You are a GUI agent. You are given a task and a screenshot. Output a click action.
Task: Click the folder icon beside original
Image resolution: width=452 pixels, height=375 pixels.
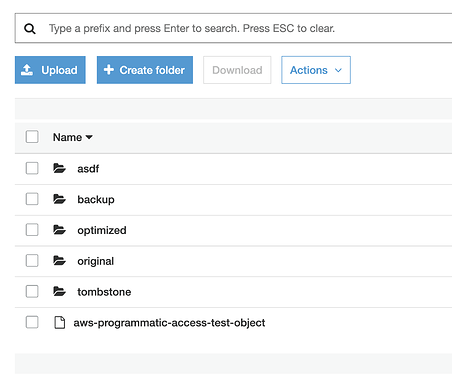tap(59, 260)
